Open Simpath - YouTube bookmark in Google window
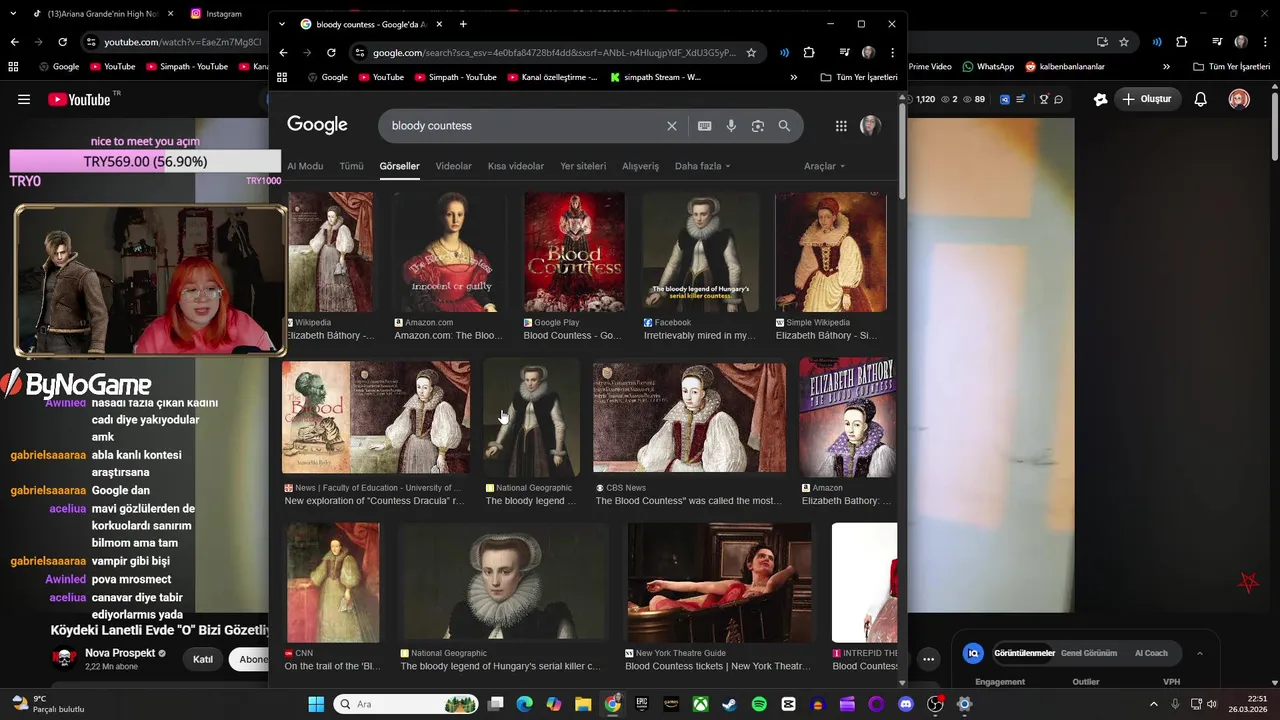This screenshot has width=1280, height=720. pos(455,77)
